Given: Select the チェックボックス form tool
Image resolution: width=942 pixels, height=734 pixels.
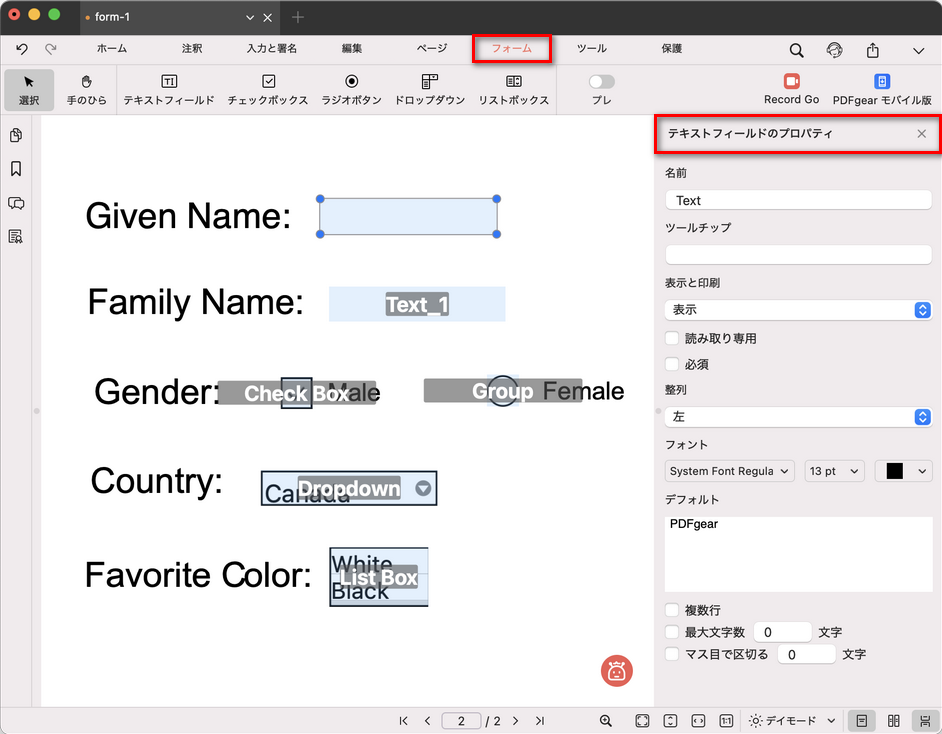Looking at the screenshot, I should [268, 89].
